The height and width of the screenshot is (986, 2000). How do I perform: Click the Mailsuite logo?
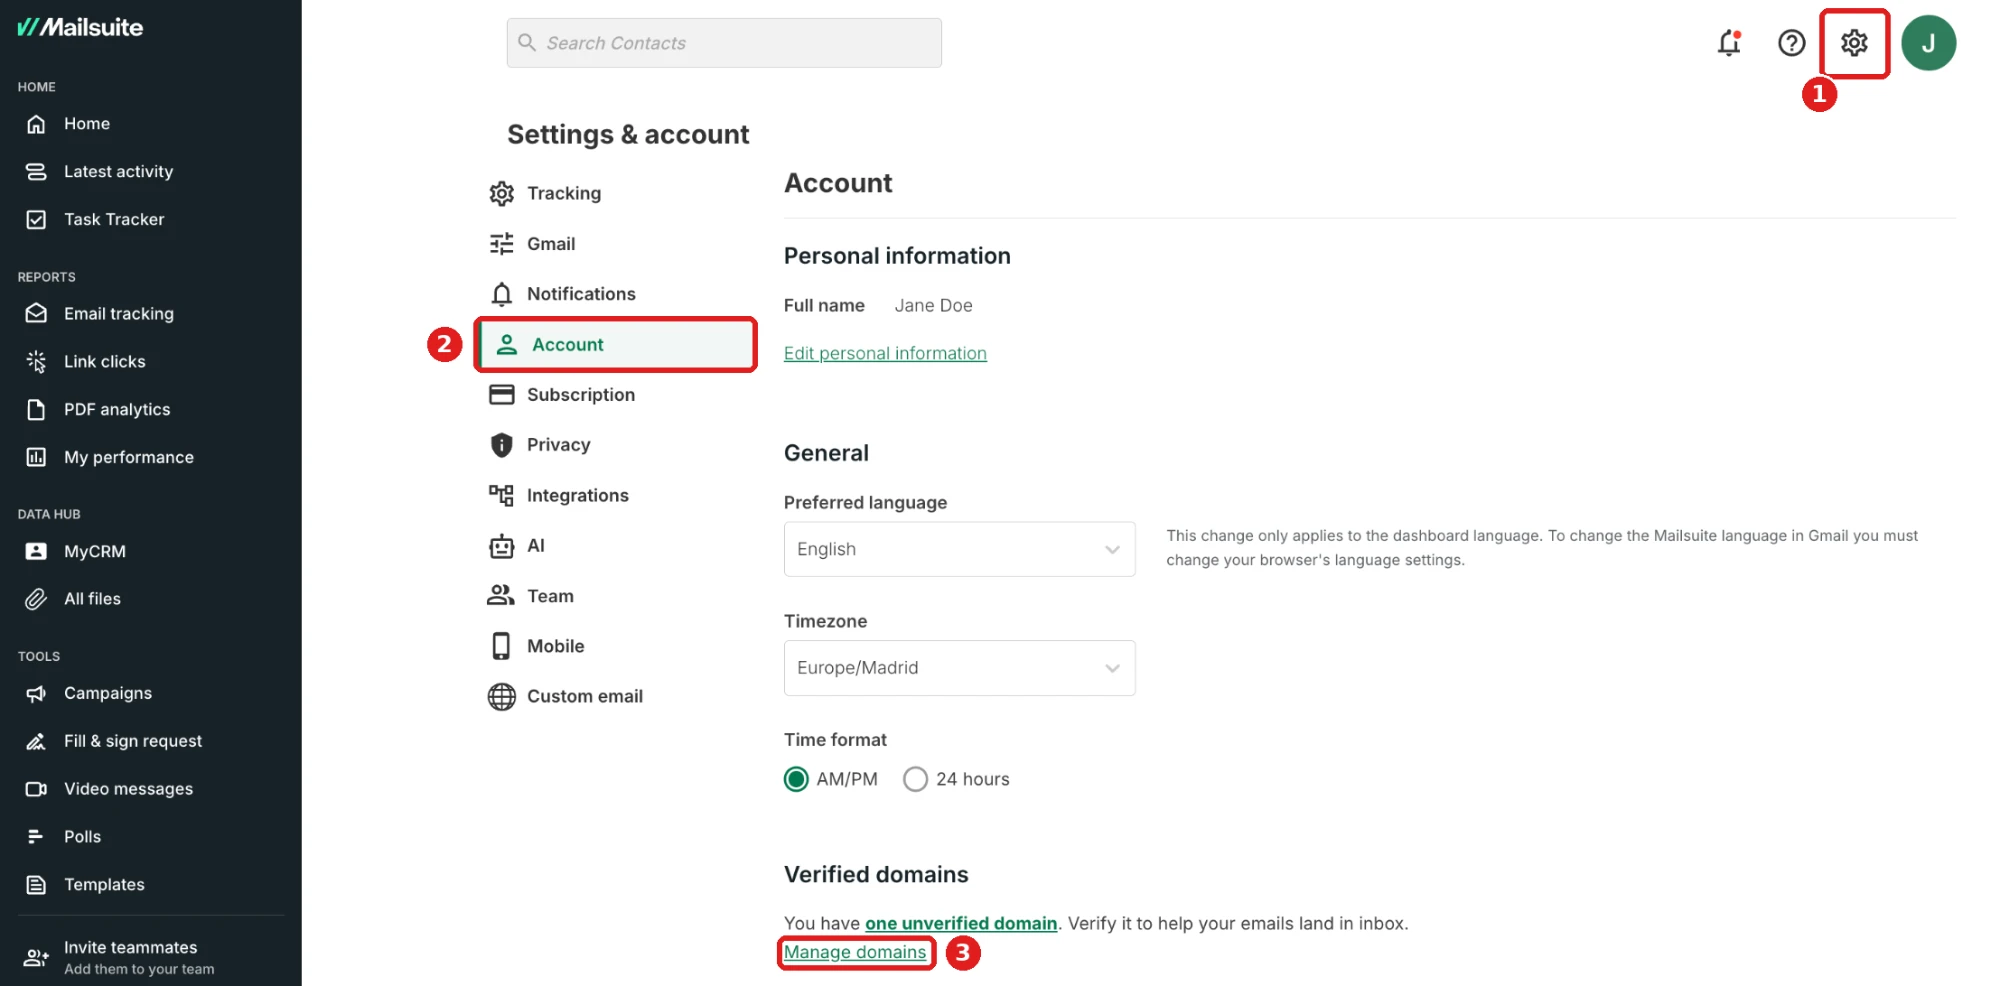tap(80, 27)
